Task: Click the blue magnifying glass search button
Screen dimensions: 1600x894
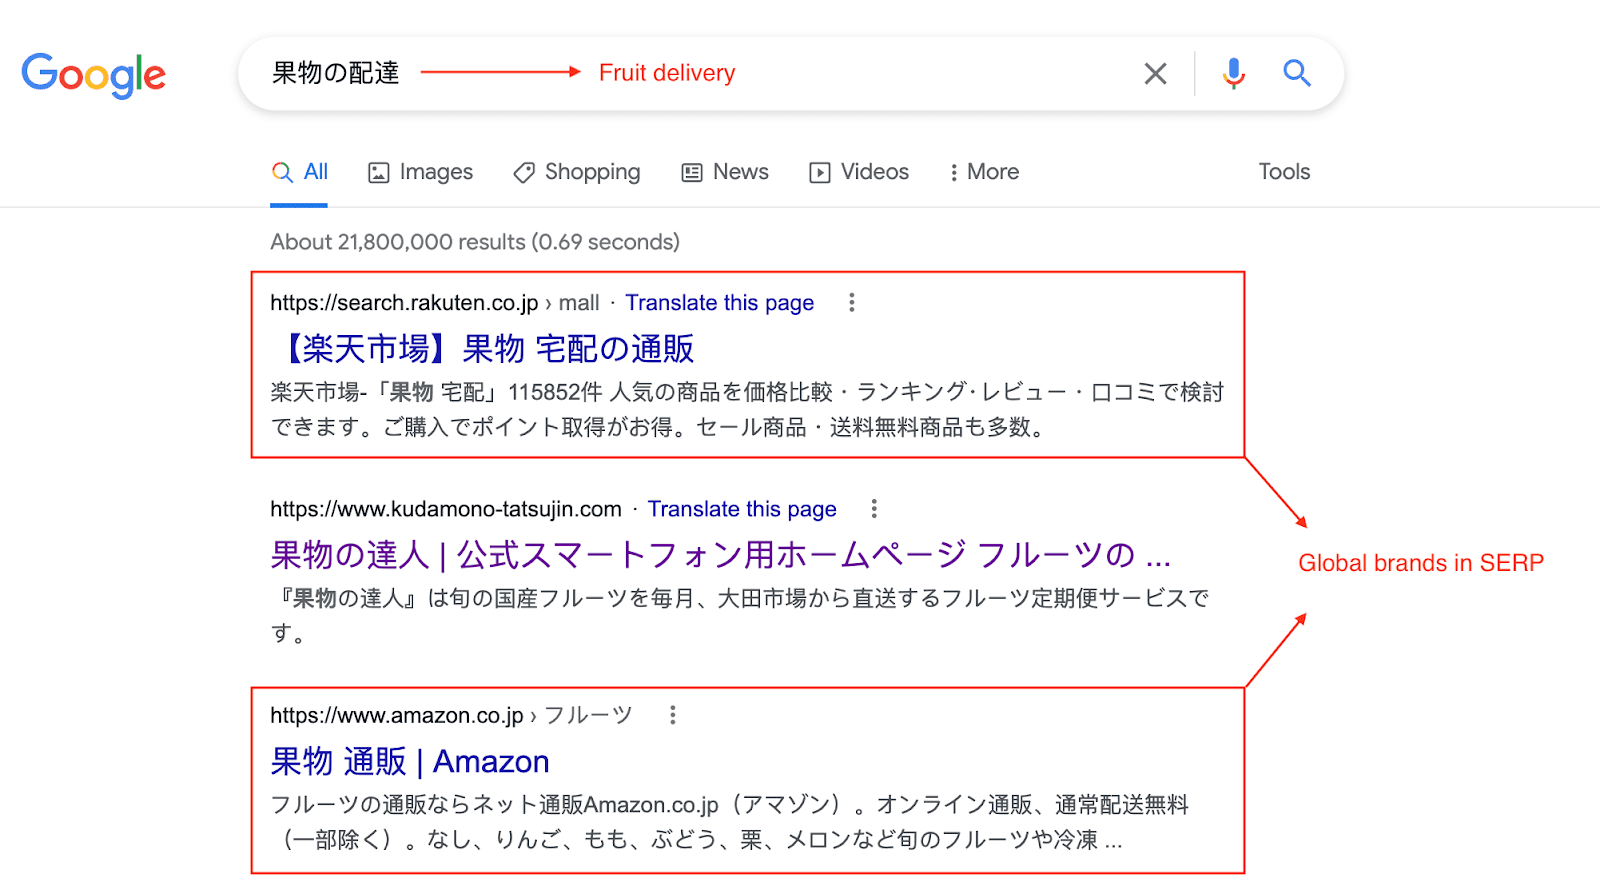Action: [1297, 73]
